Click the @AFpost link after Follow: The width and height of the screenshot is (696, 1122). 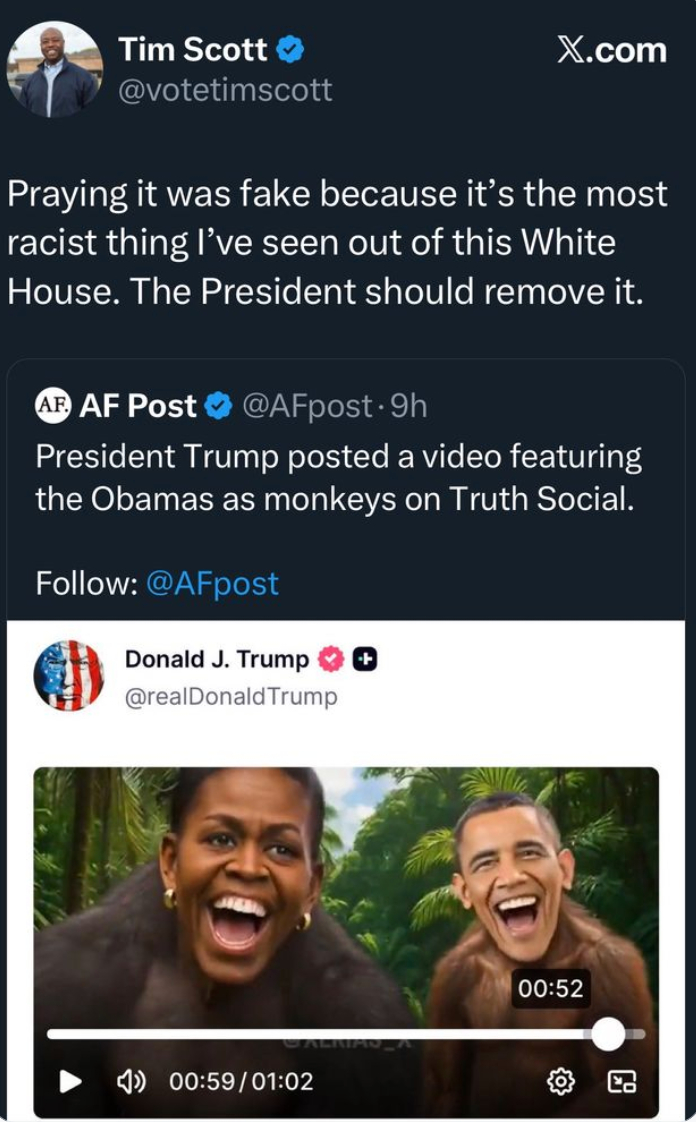coord(212,583)
